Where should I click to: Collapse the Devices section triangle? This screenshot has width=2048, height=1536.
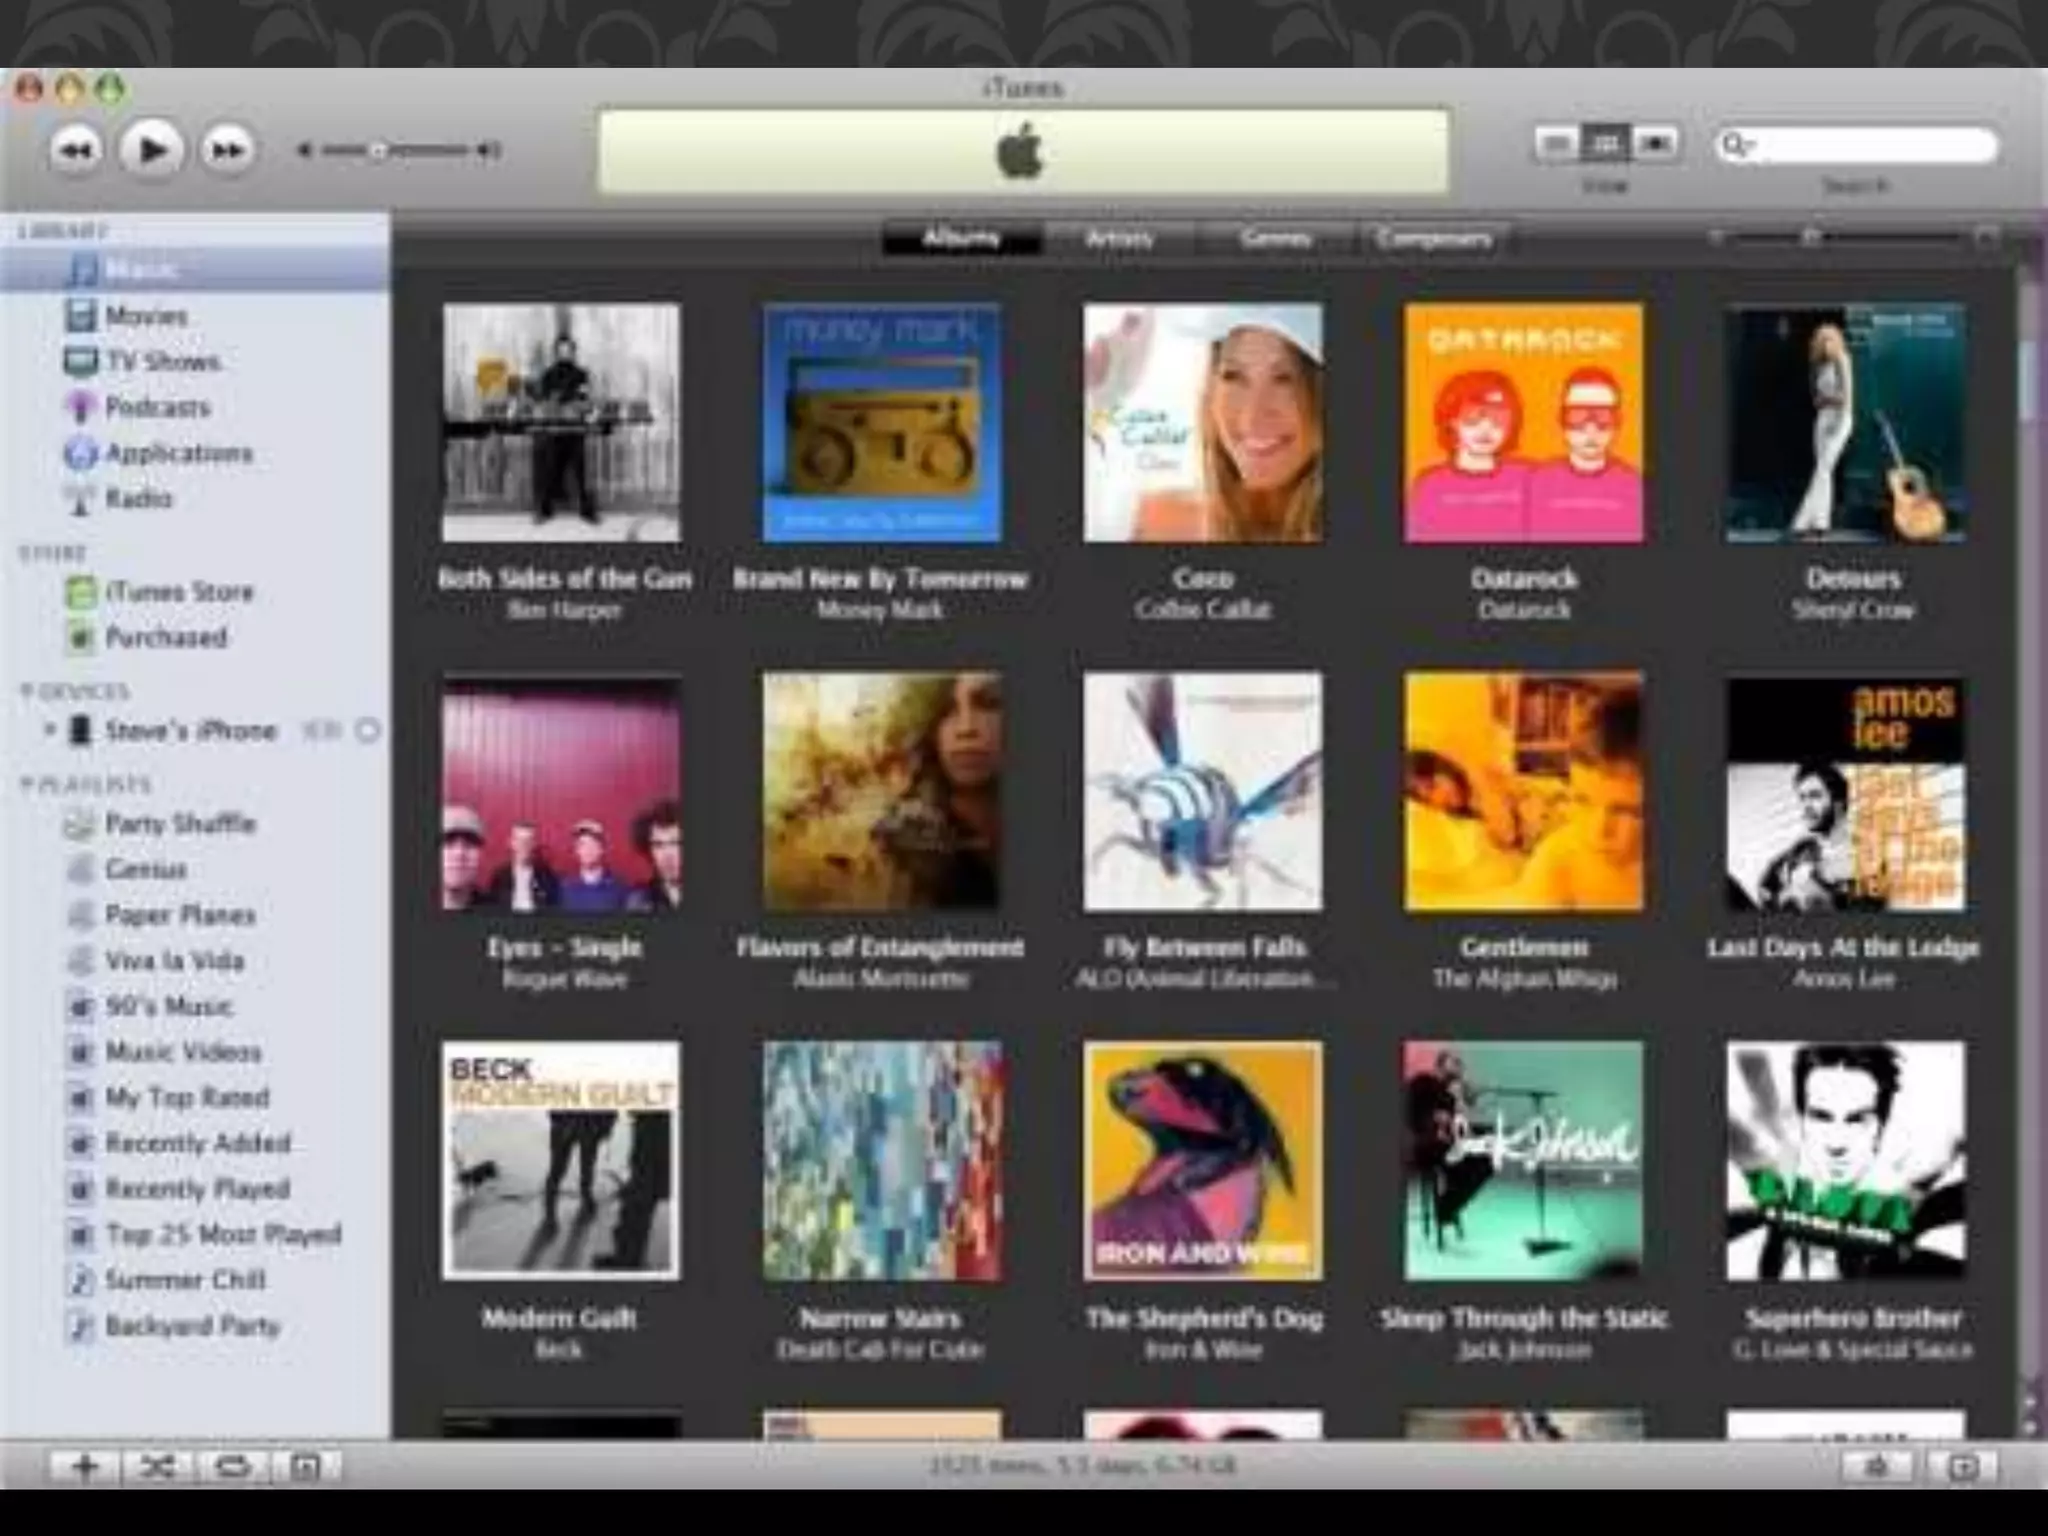click(x=27, y=691)
